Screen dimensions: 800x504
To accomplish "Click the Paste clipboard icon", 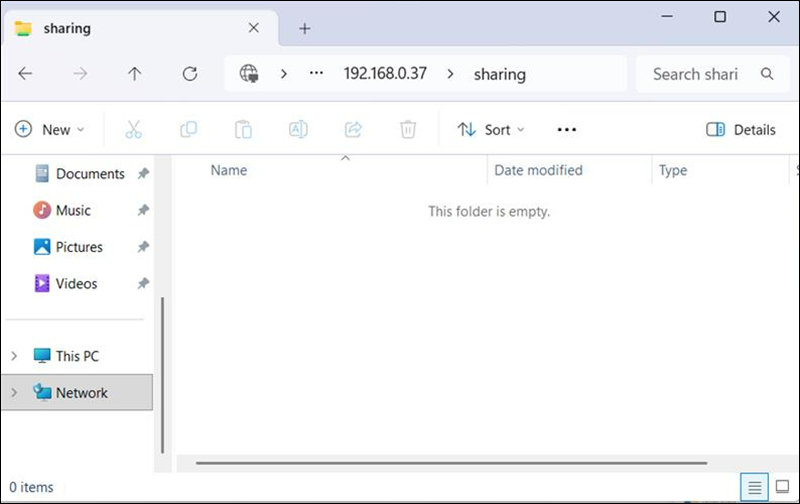I will click(243, 130).
